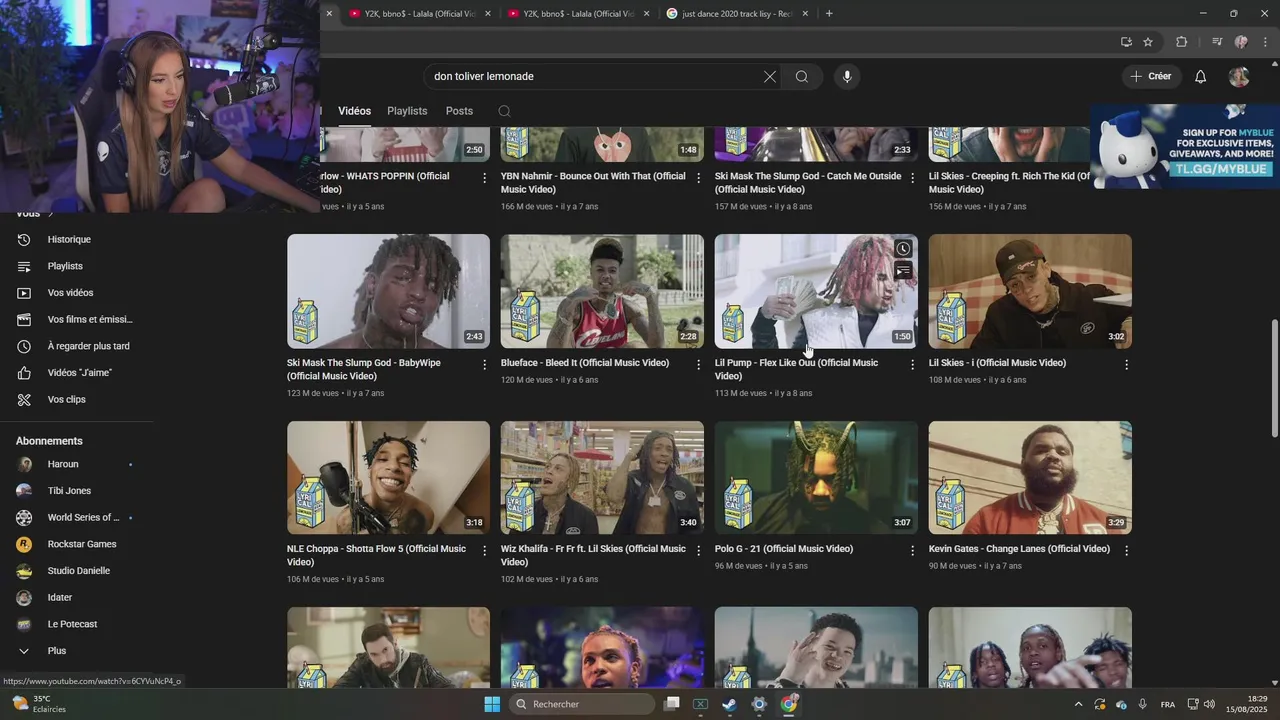Viewport: 1280px width, 720px height.
Task: Open a new browser tab with plus
Action: click(829, 14)
